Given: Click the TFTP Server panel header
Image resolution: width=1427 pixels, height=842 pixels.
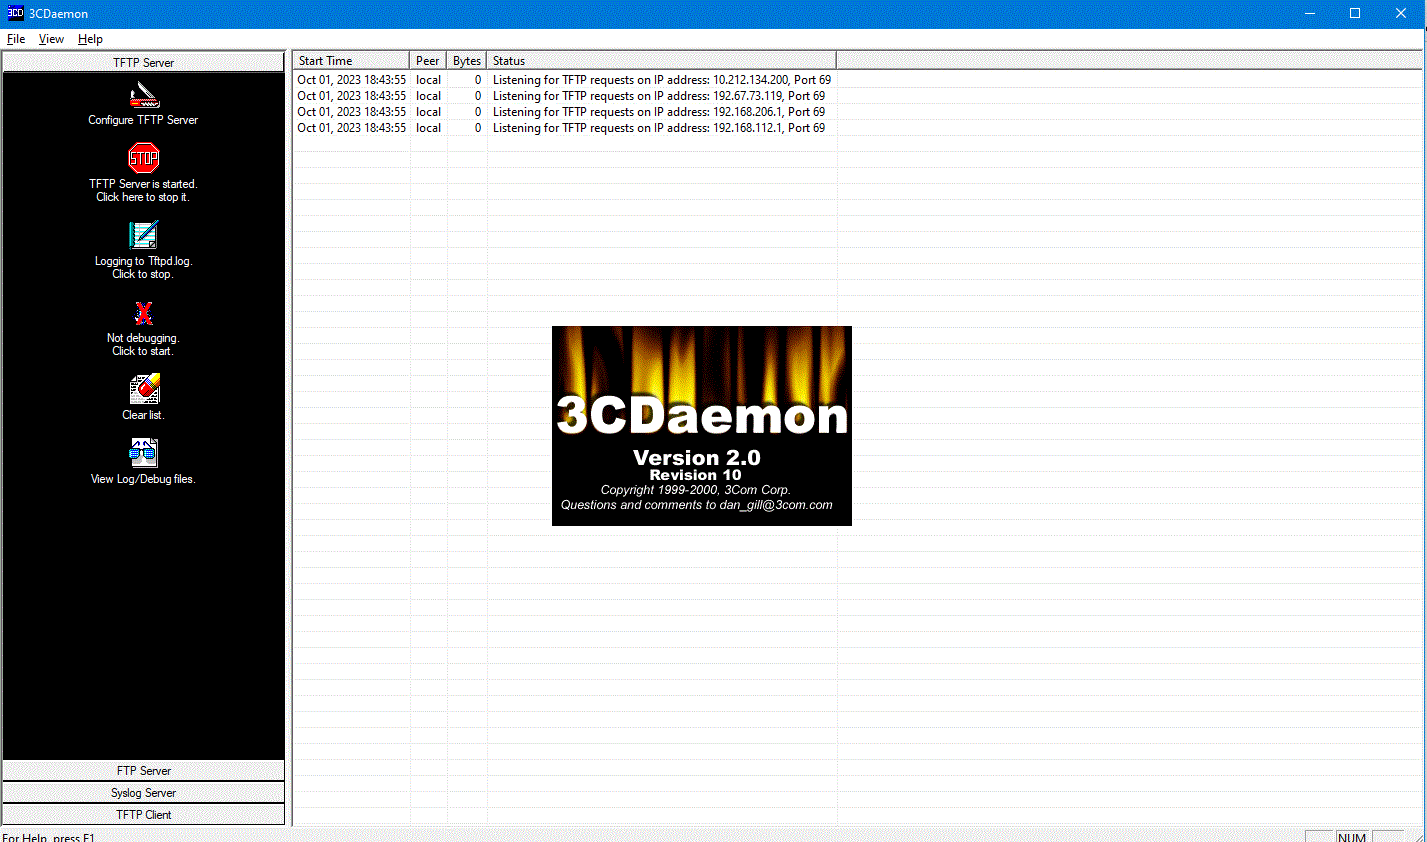Looking at the screenshot, I should click(x=144, y=62).
